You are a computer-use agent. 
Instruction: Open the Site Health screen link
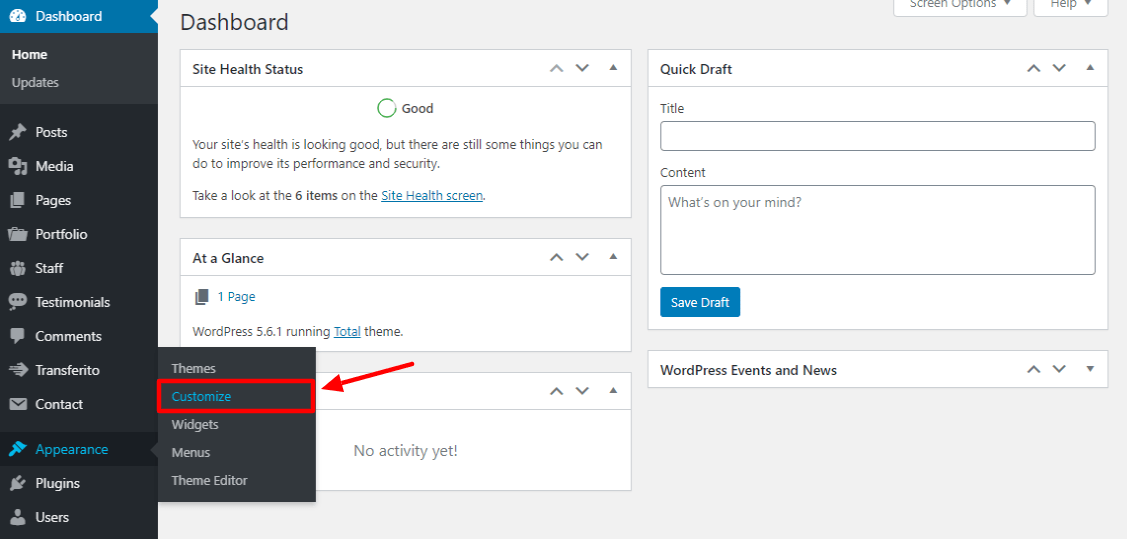(x=432, y=195)
